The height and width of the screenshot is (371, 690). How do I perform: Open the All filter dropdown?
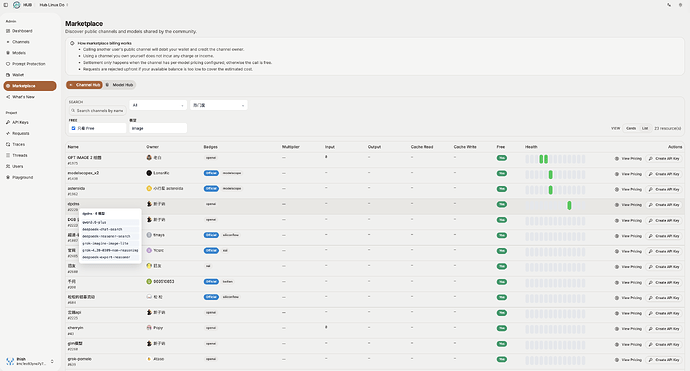pyautogui.click(x=158, y=105)
